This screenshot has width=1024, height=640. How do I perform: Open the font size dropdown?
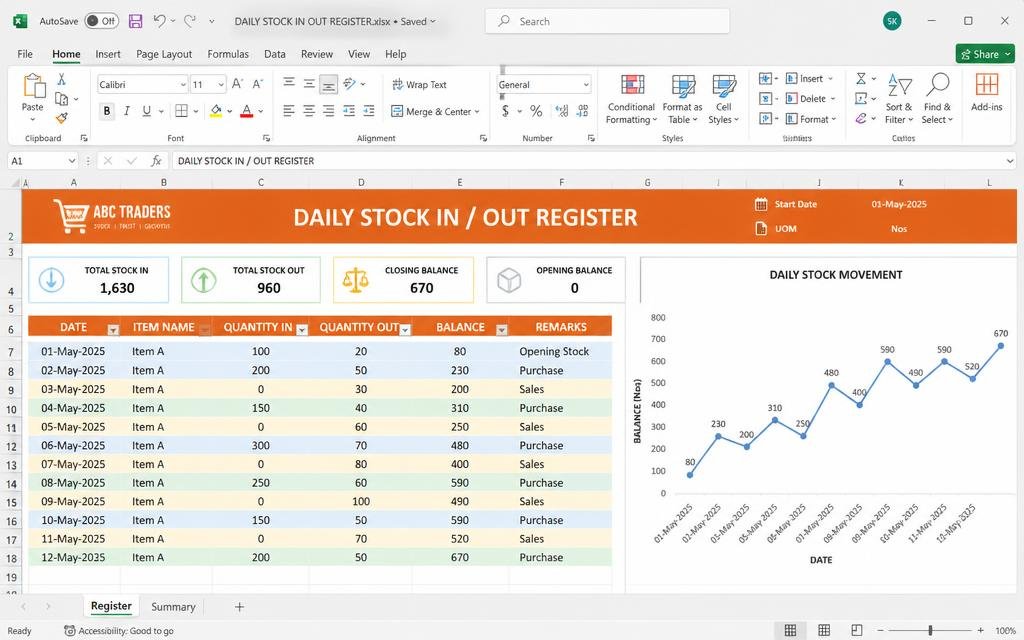(221, 85)
